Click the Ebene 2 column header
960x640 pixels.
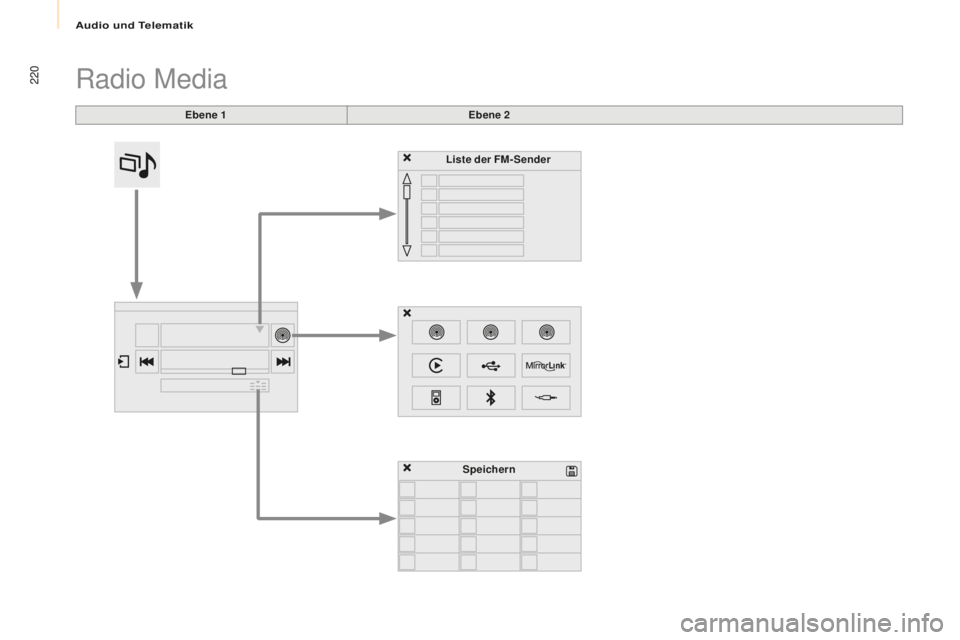(489, 115)
